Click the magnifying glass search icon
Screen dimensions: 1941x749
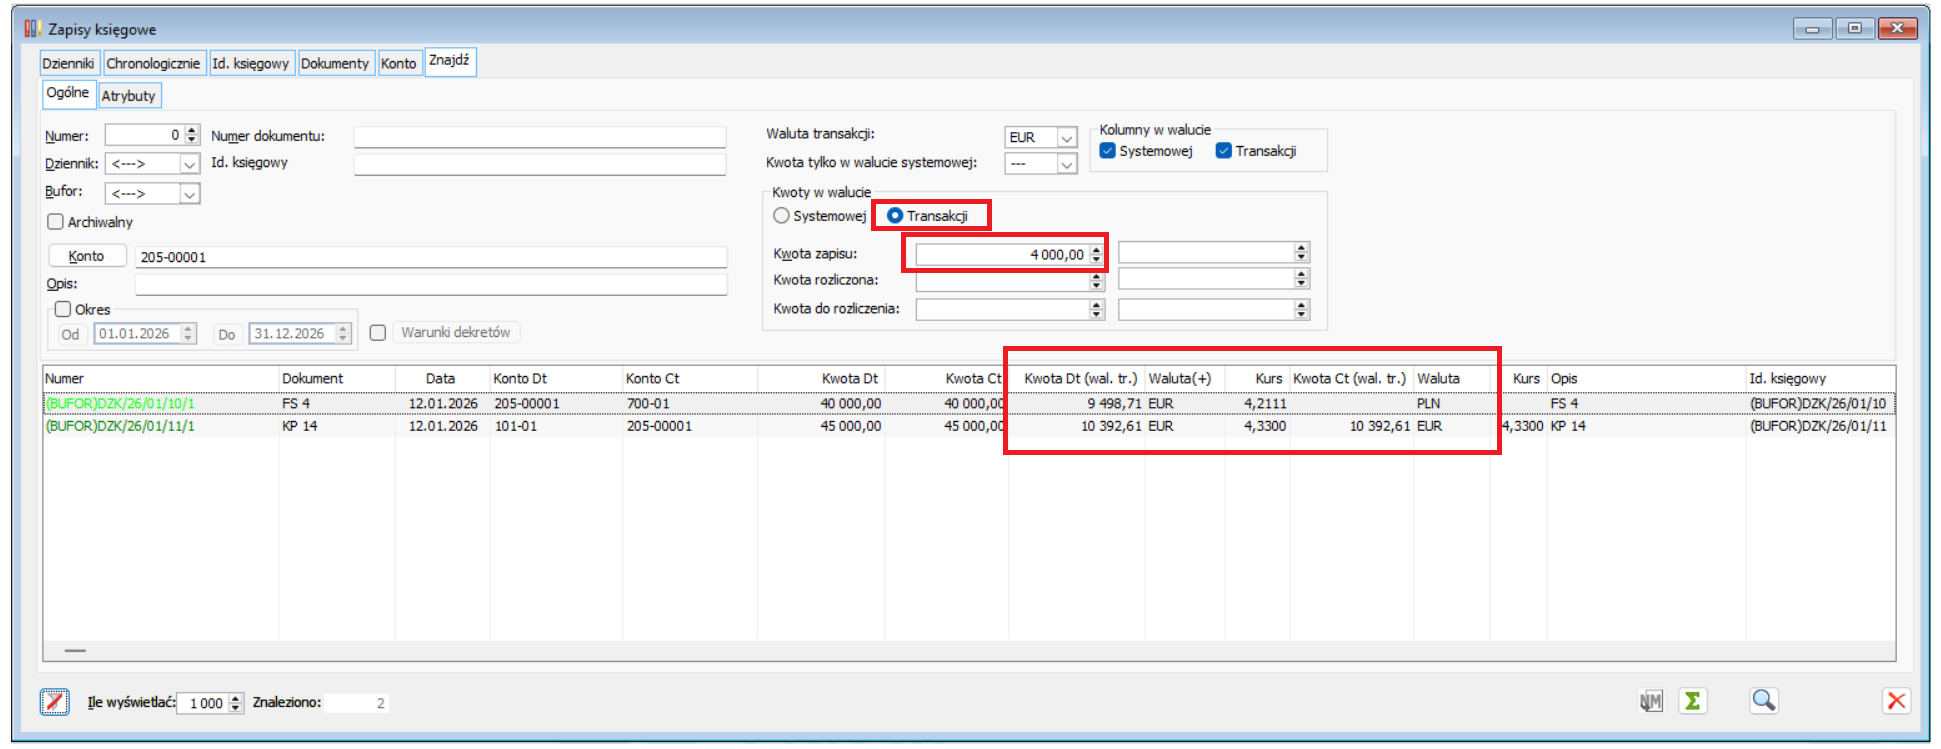click(x=1763, y=701)
